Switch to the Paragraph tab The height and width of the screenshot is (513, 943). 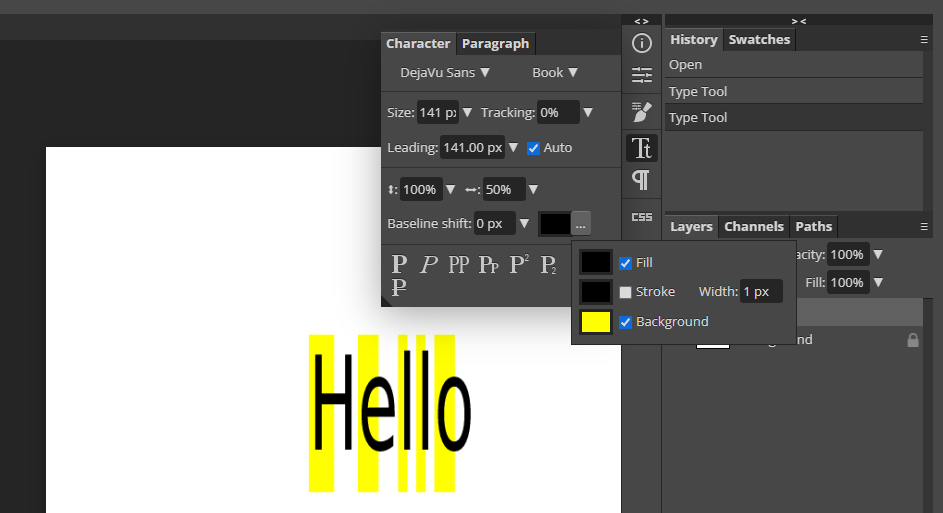[x=496, y=43]
